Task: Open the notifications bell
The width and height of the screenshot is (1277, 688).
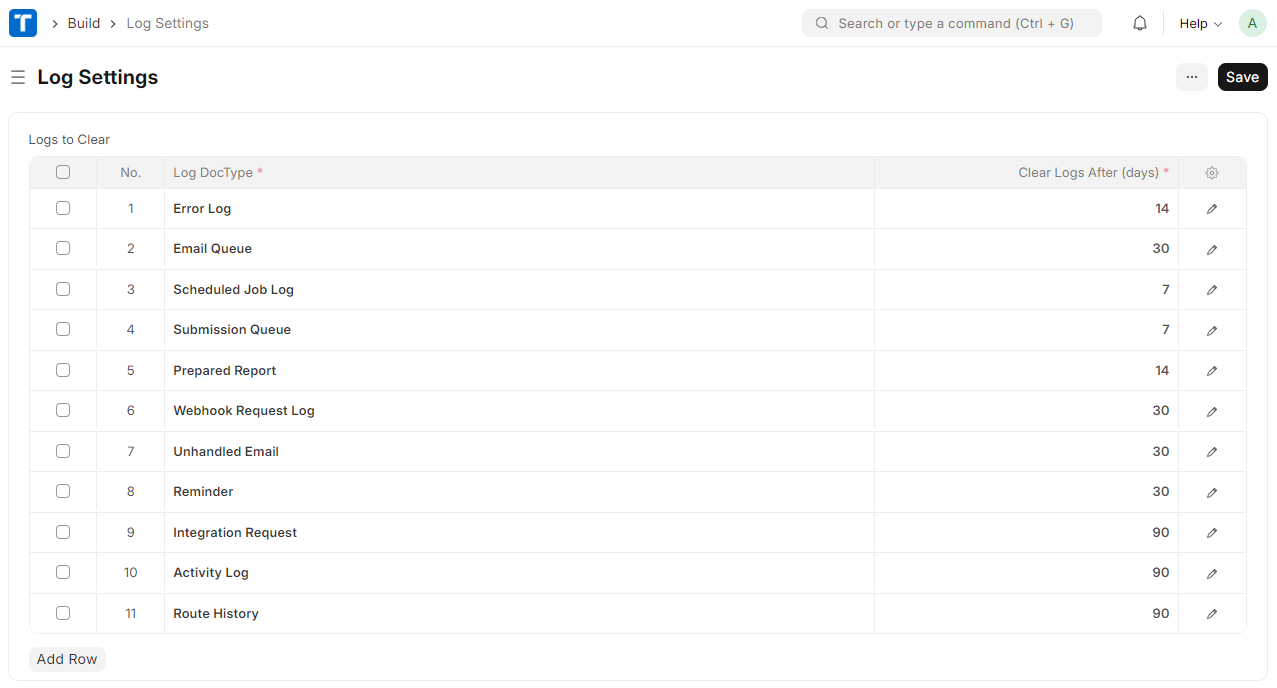Action: pyautogui.click(x=1140, y=23)
